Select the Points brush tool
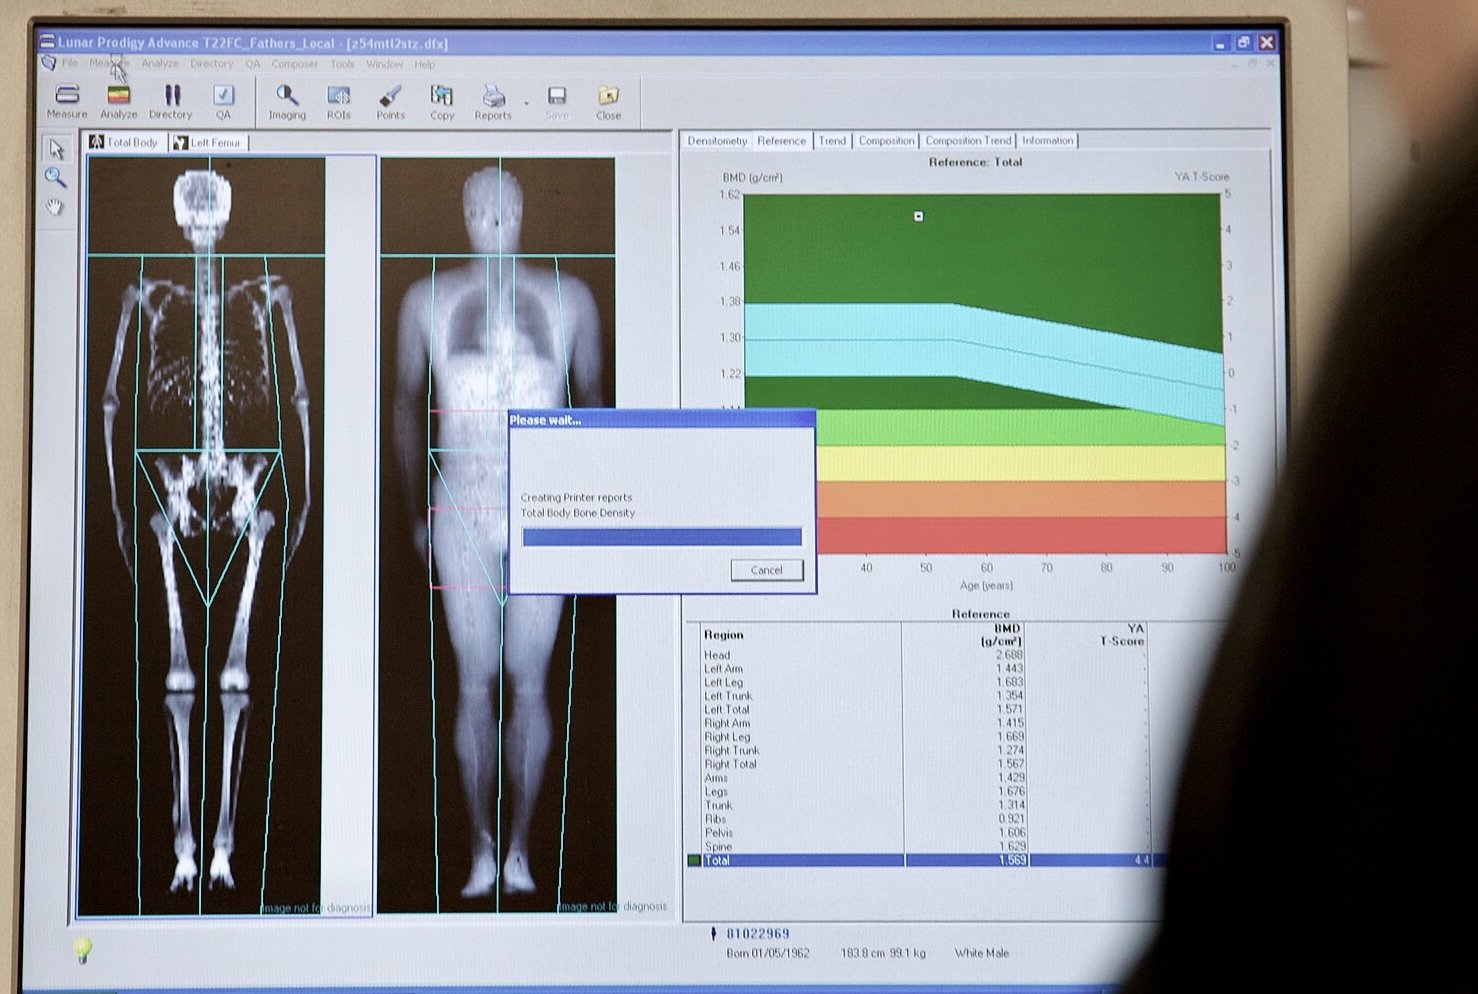This screenshot has width=1478, height=994. click(x=391, y=101)
